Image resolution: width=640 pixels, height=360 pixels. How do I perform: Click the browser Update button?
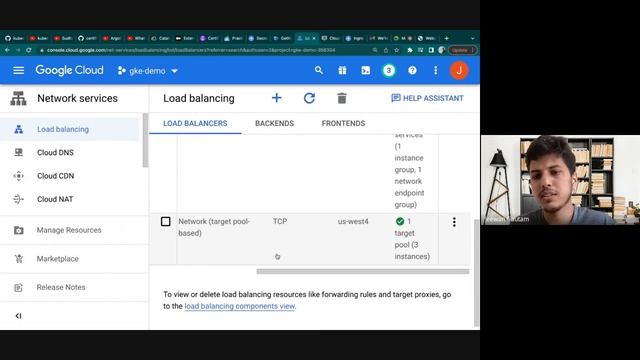coord(462,50)
